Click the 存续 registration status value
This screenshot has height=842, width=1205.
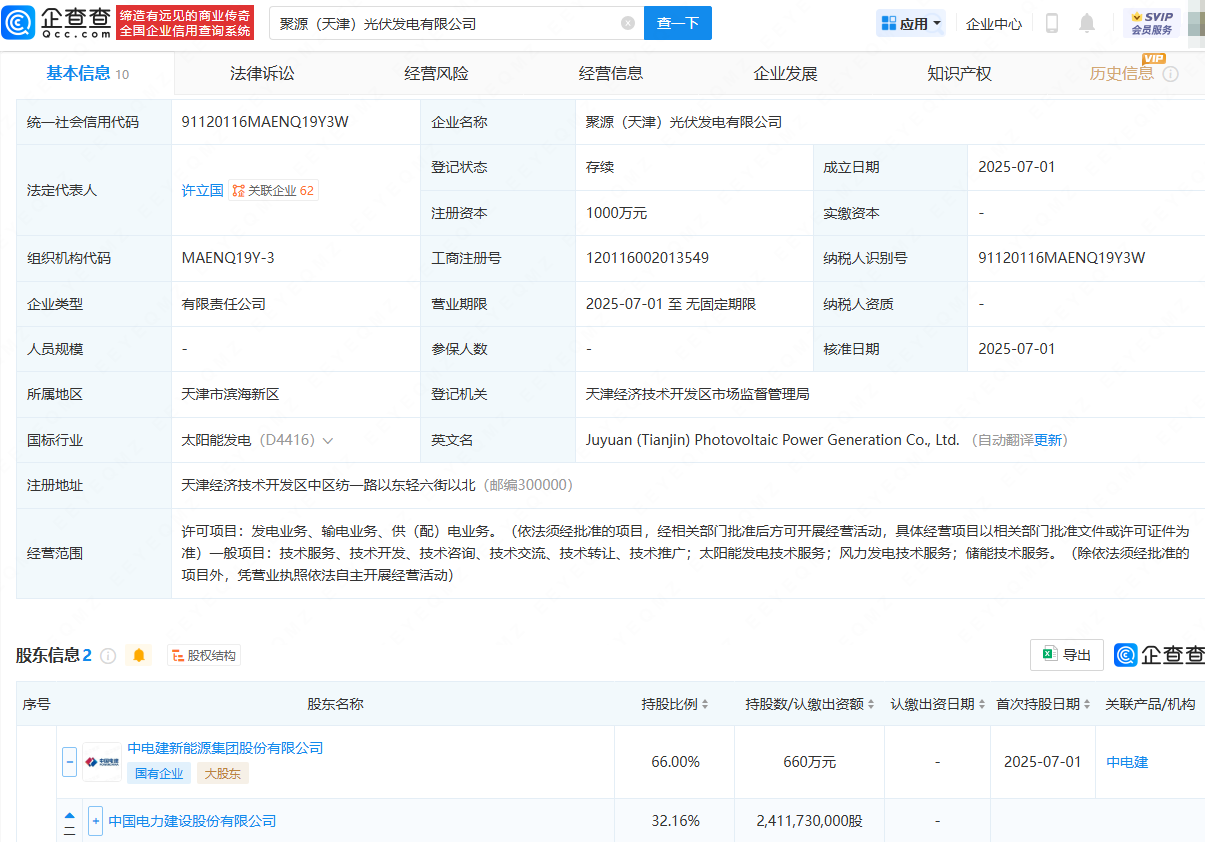(x=600, y=167)
